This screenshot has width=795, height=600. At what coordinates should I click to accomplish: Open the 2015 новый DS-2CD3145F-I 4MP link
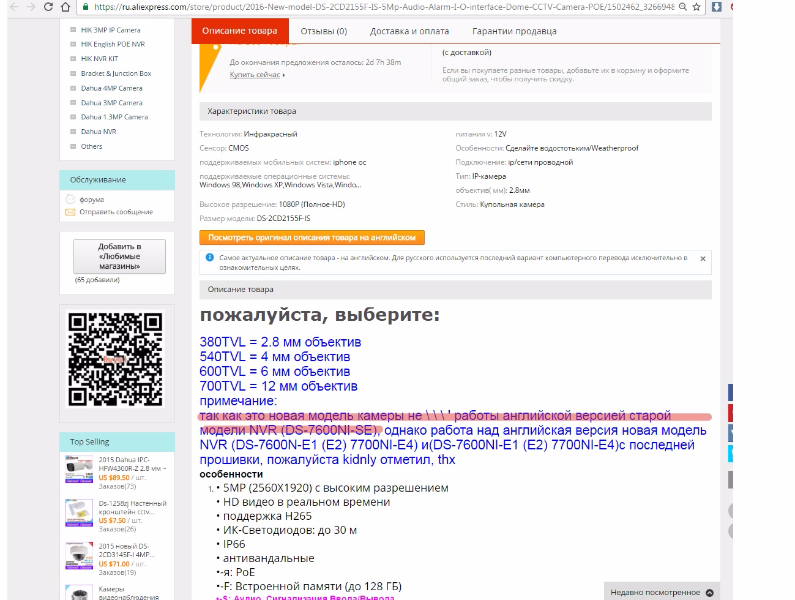(126, 550)
